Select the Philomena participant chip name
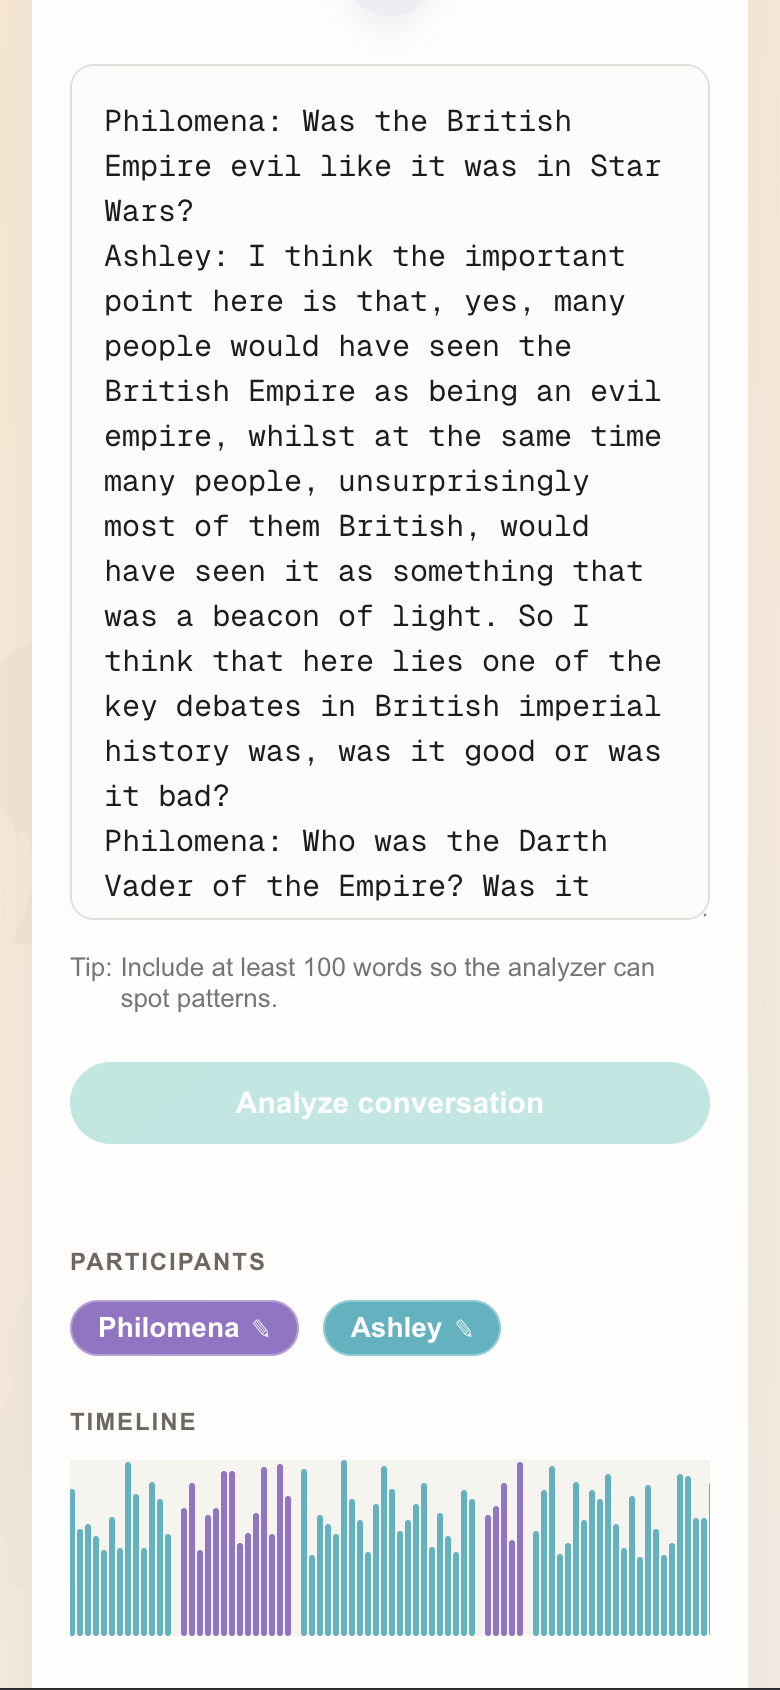Image resolution: width=780 pixels, height=1690 pixels. point(169,1328)
